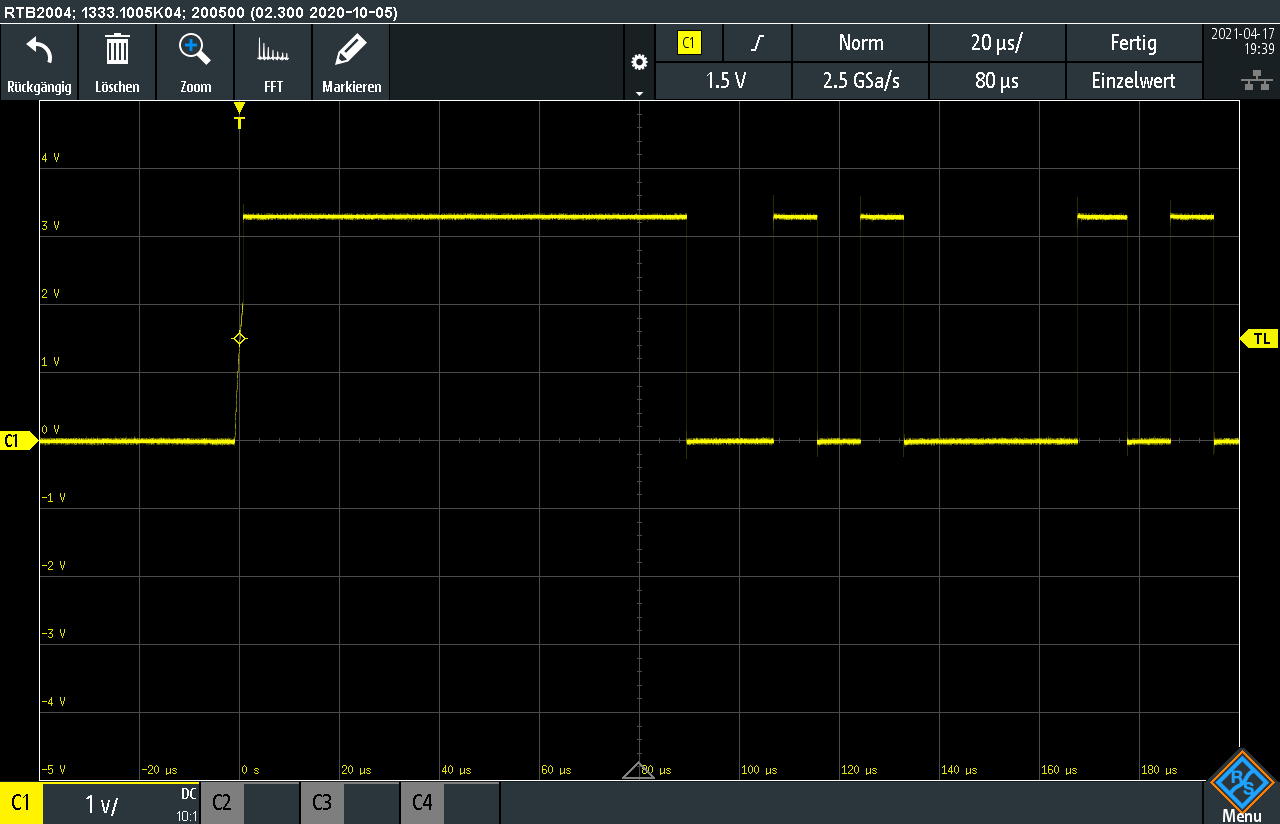Change the rising edge trigger slope
The height and width of the screenshot is (824, 1280).
click(757, 43)
